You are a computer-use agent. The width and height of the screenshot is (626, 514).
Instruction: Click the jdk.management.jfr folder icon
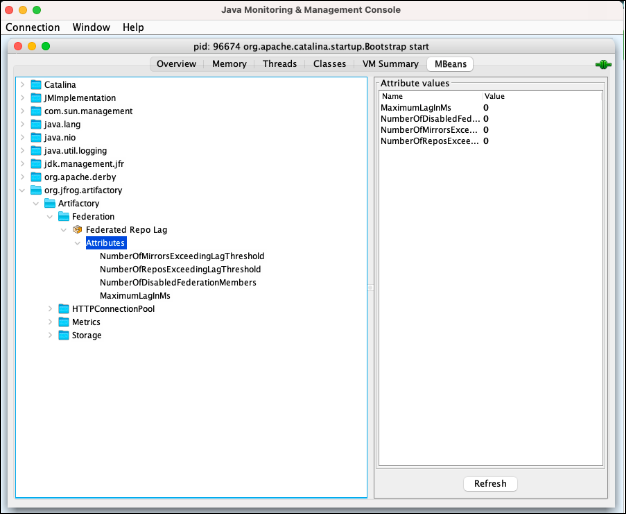click(x=36, y=164)
